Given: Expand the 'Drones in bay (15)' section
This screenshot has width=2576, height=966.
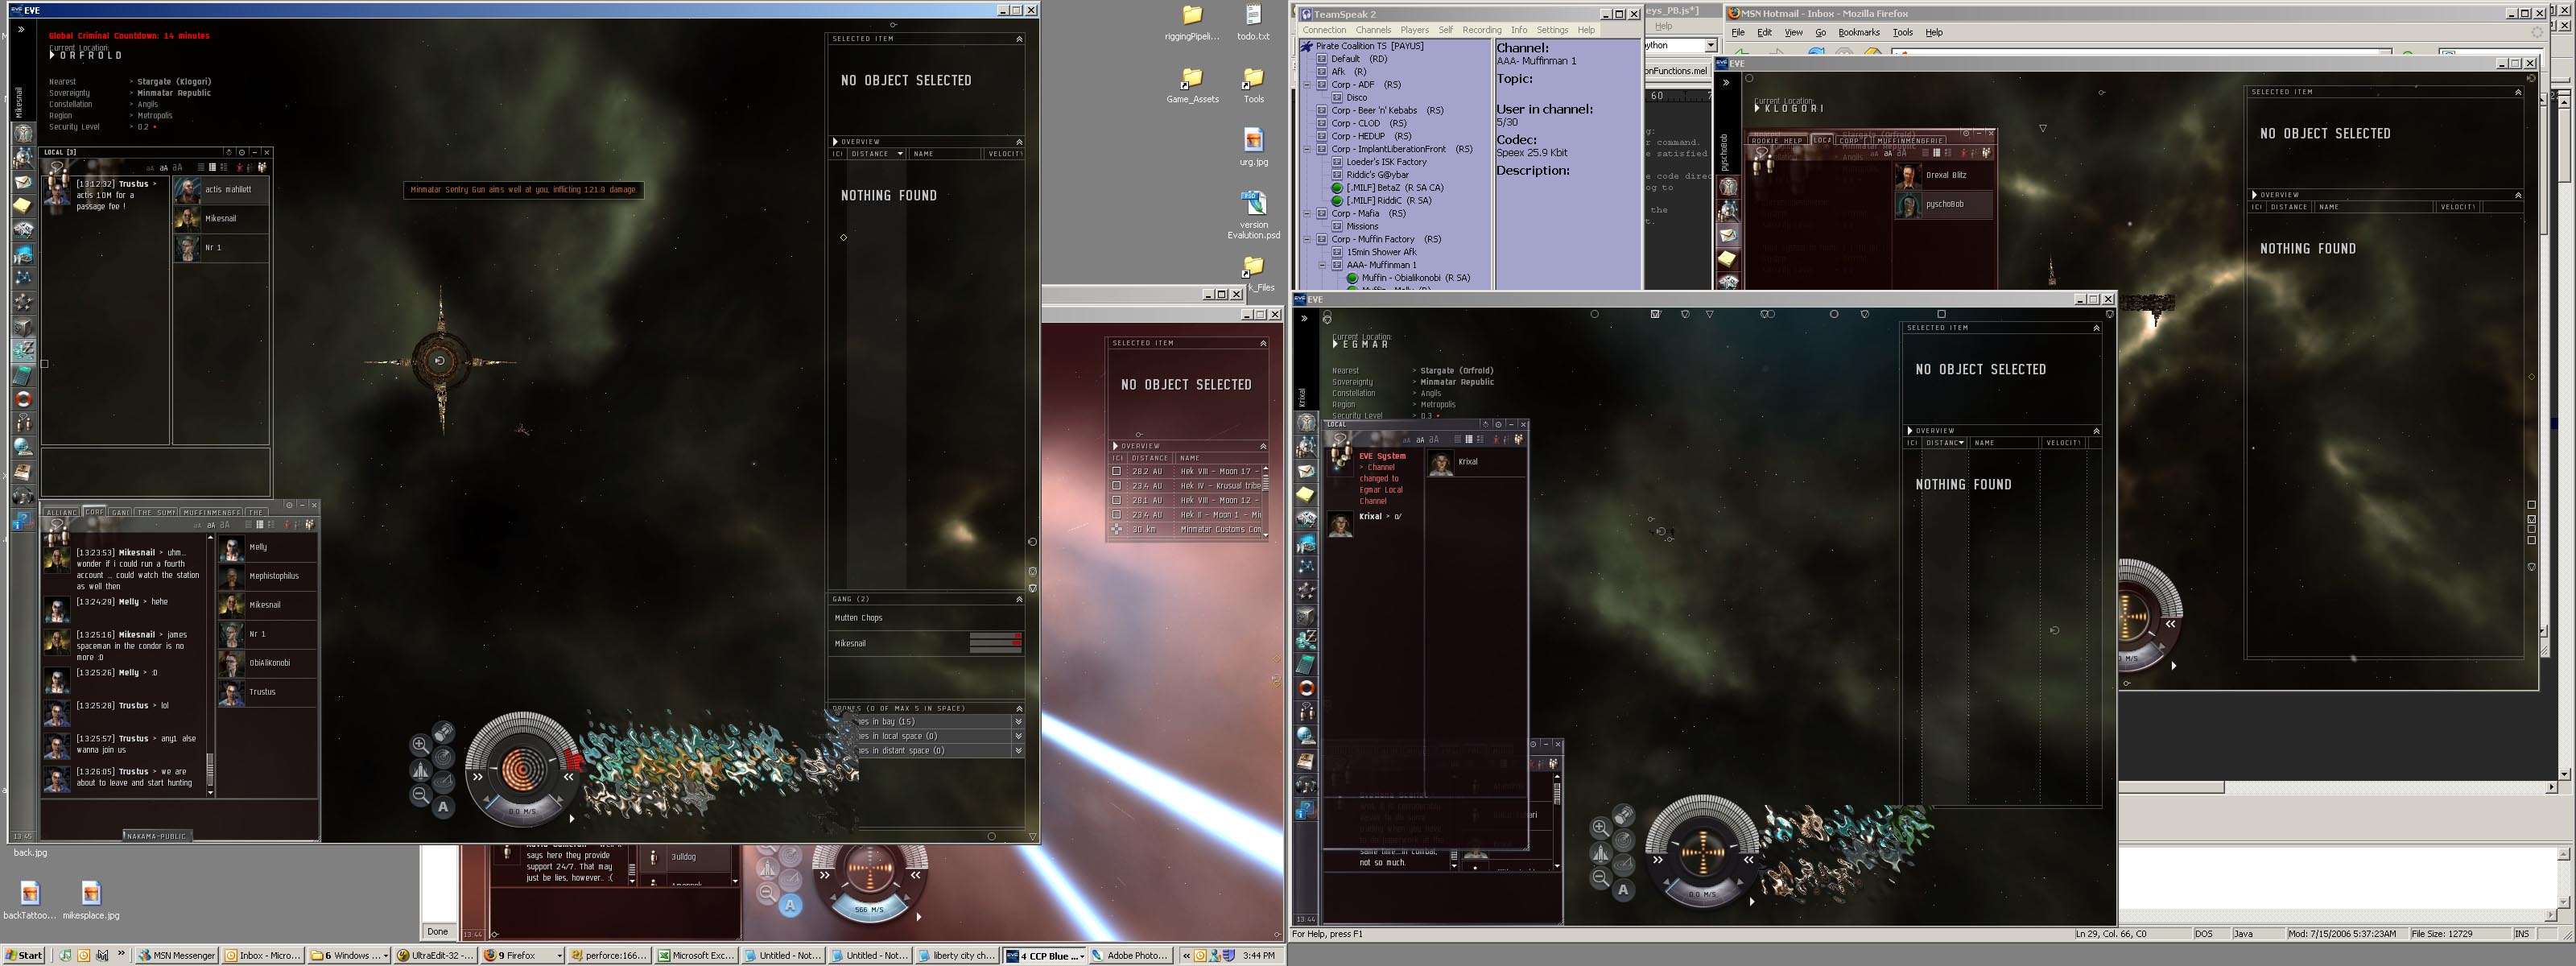Looking at the screenshot, I should point(1018,722).
